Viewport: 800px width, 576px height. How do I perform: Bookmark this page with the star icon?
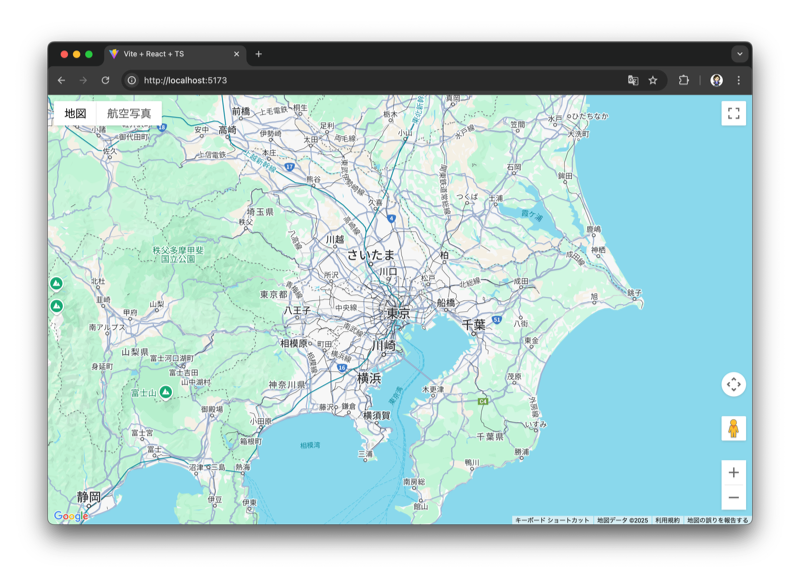tap(653, 80)
